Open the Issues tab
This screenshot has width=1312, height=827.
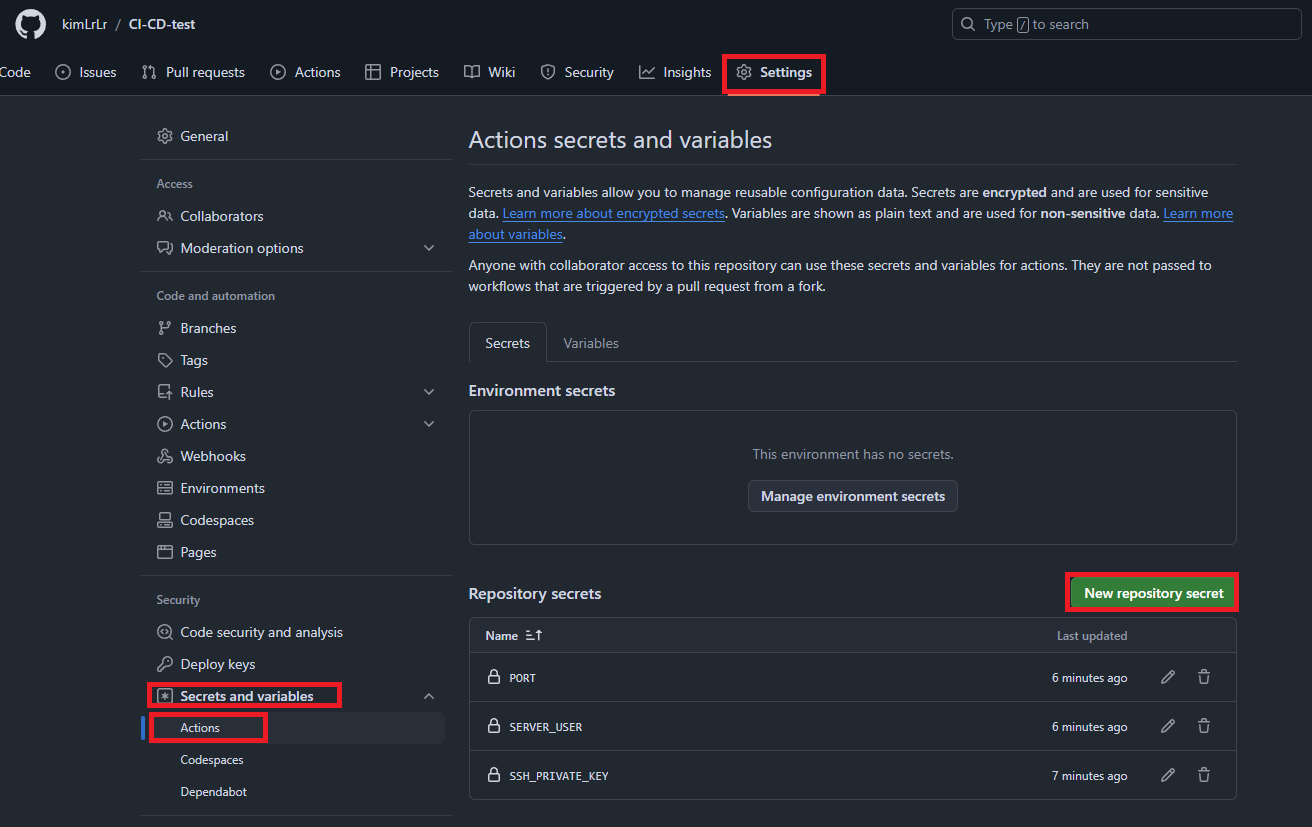86,72
